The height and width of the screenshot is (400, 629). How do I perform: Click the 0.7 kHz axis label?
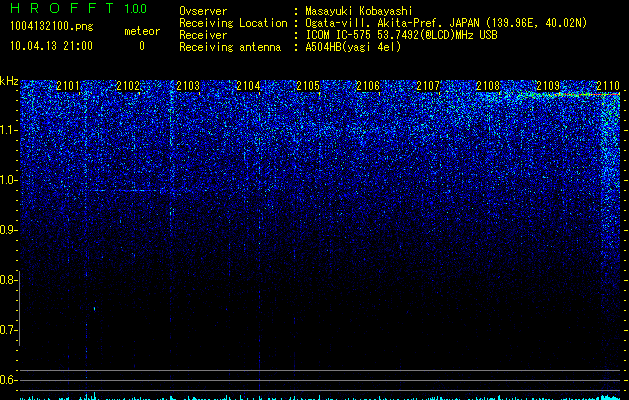[x=8, y=330]
